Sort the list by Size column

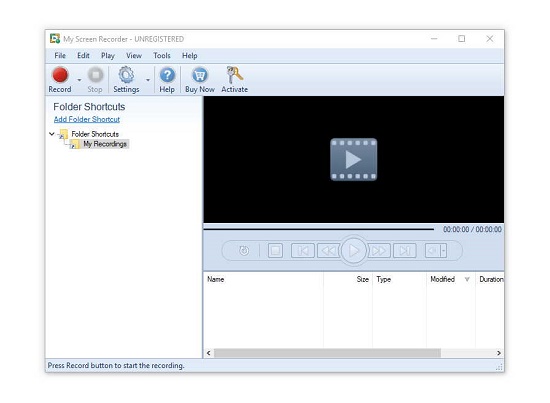[348, 279]
